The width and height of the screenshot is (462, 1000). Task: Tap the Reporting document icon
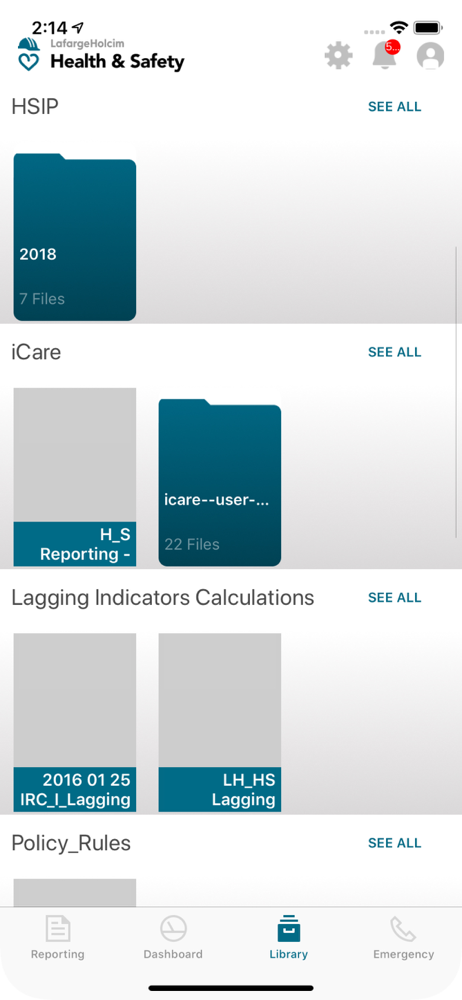[x=57, y=929]
